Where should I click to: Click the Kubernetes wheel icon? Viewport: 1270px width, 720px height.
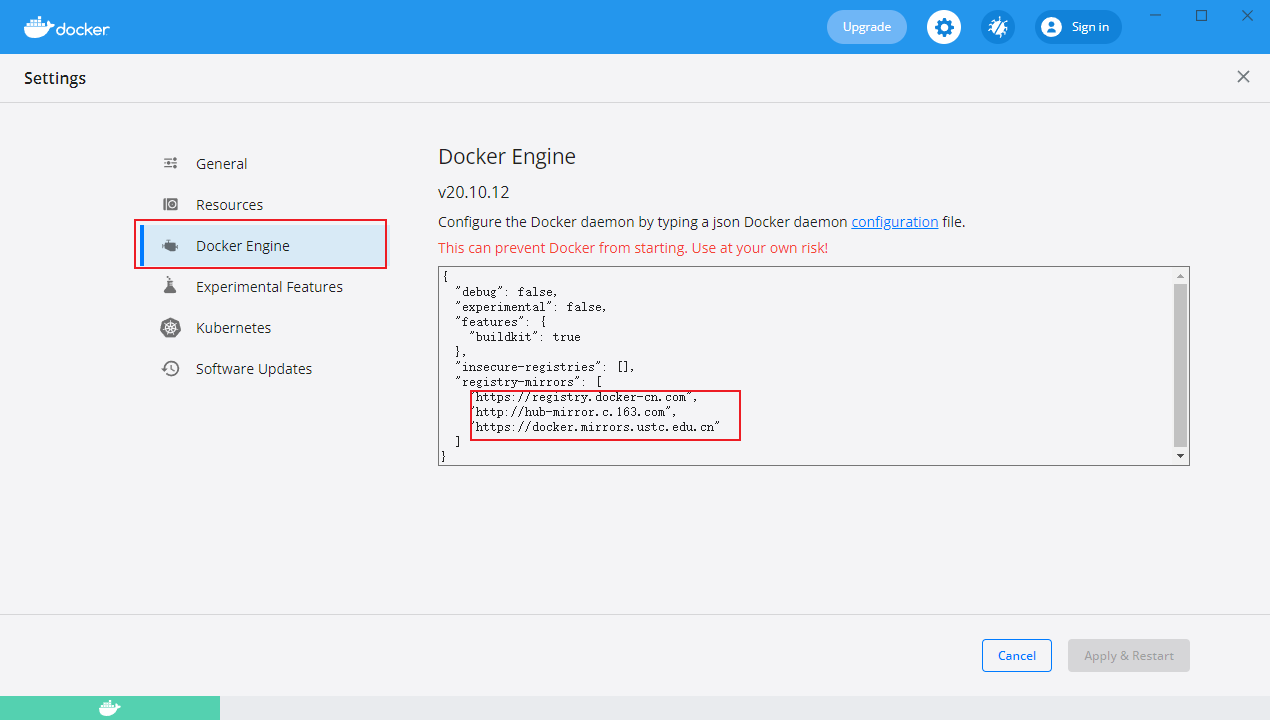[171, 327]
